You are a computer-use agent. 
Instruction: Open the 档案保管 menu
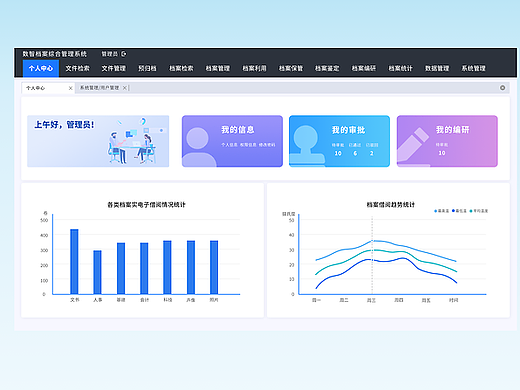pos(291,68)
